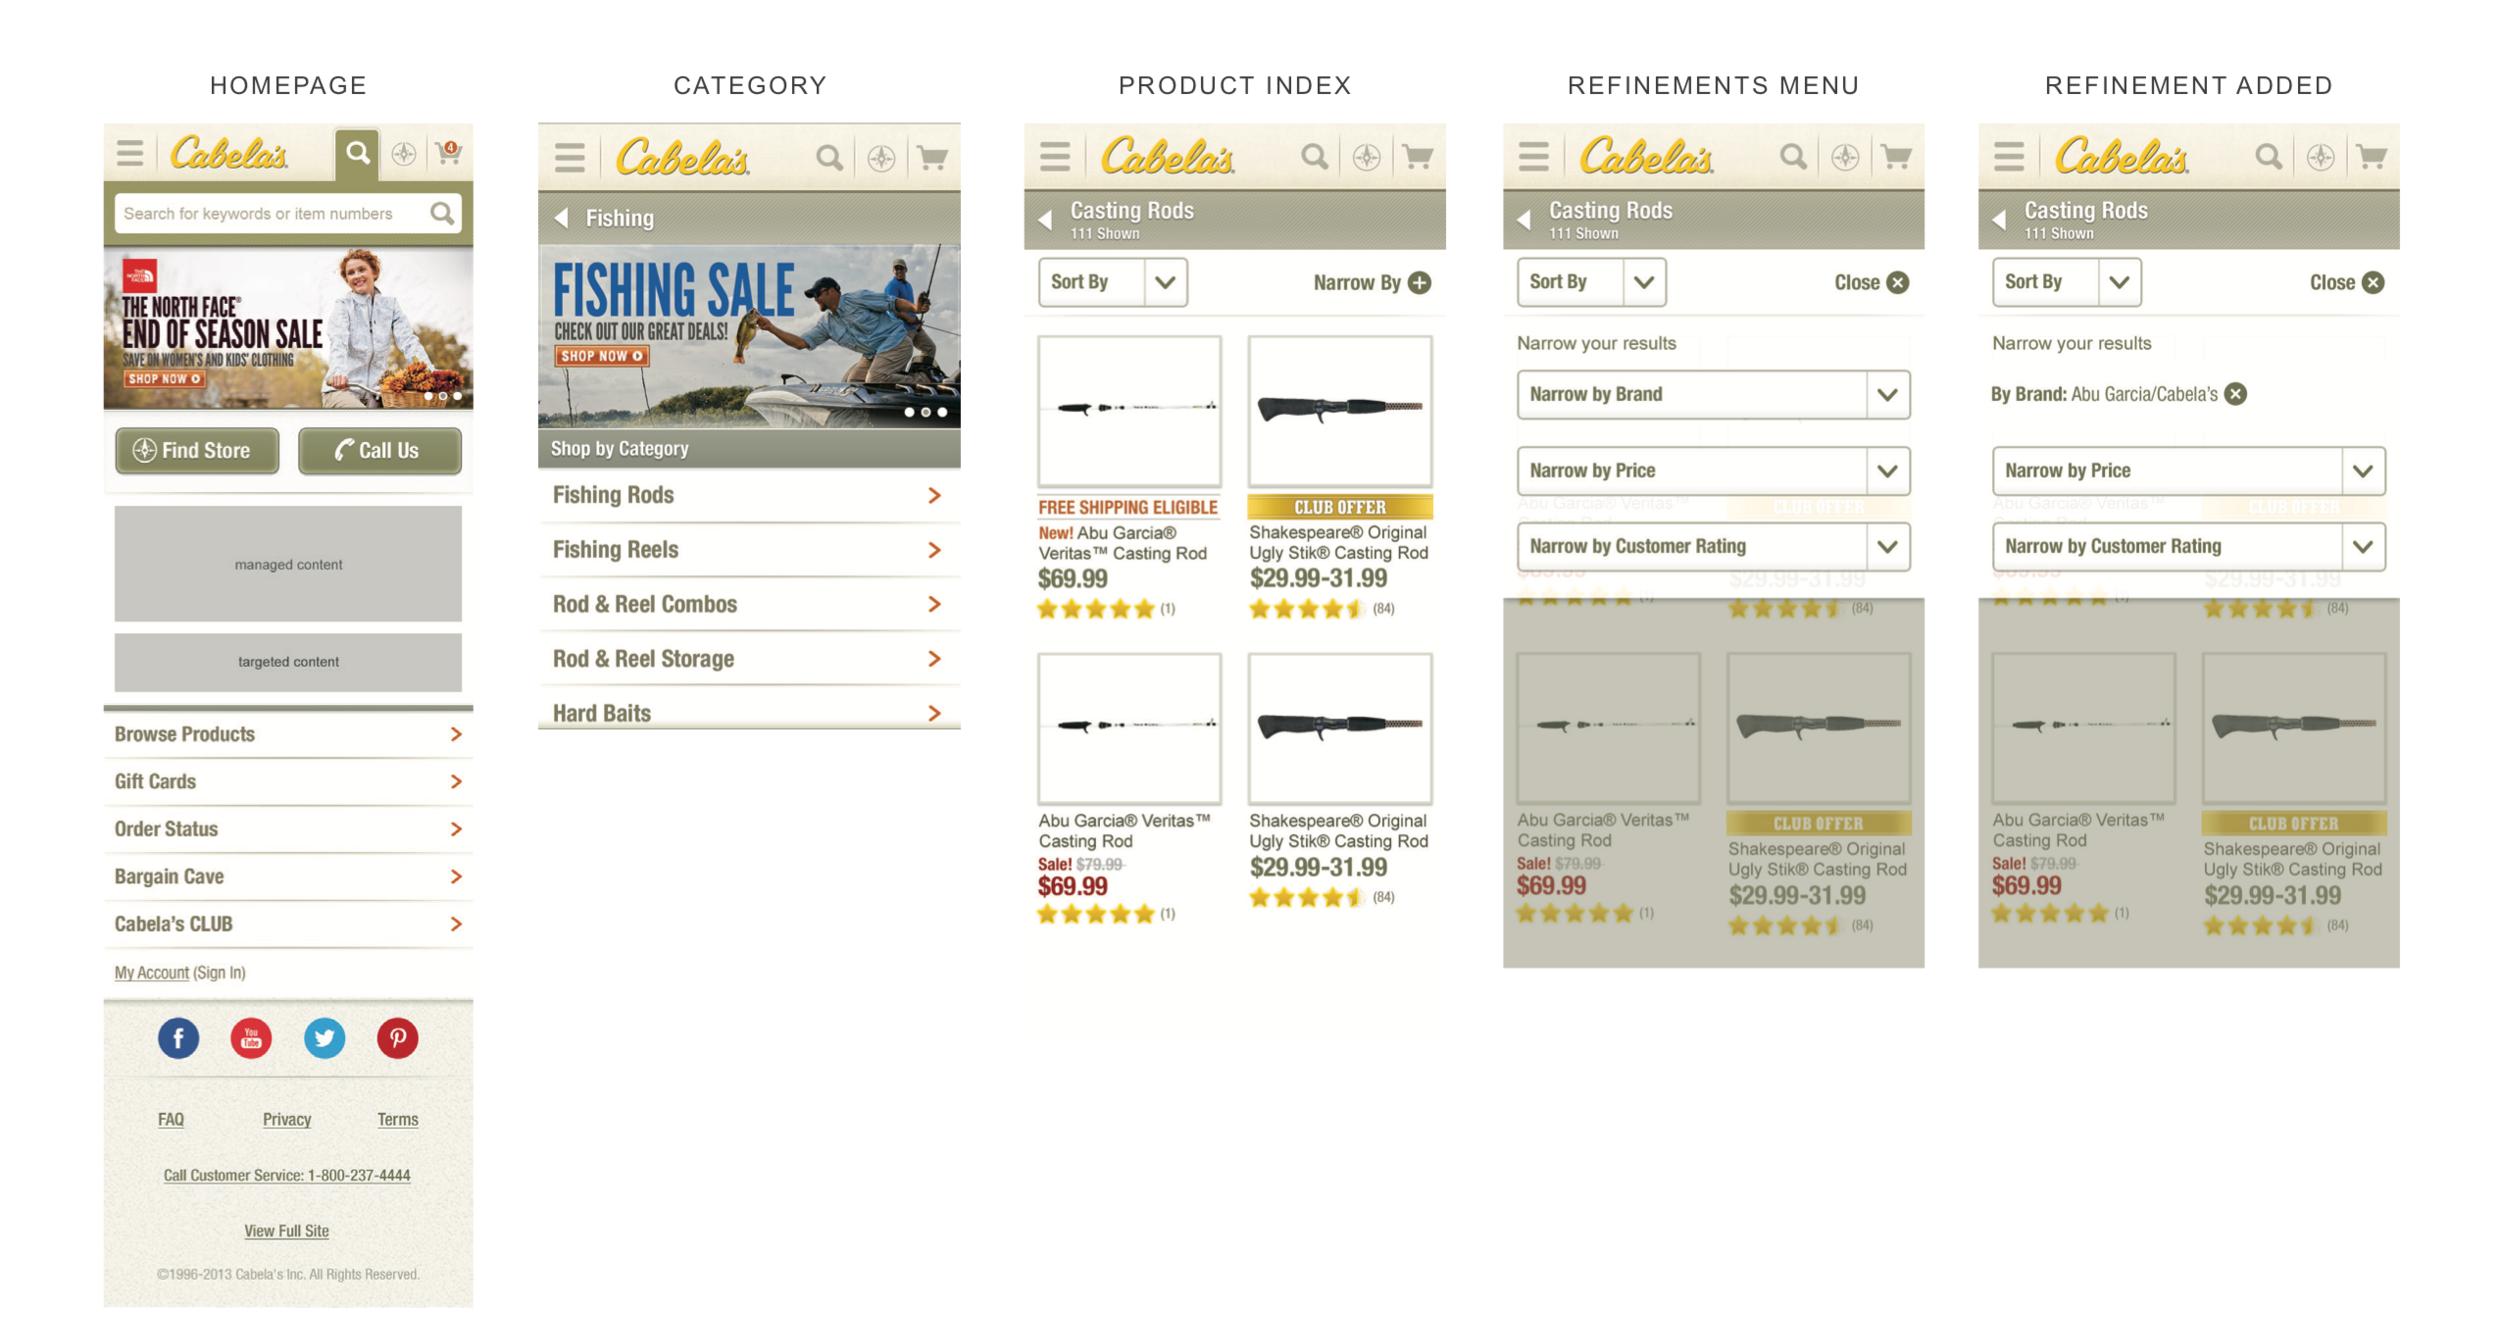Viewport: 2493px width, 1328px height.
Task: Open cart icon on Refinement Added screen
Action: 2371,156
